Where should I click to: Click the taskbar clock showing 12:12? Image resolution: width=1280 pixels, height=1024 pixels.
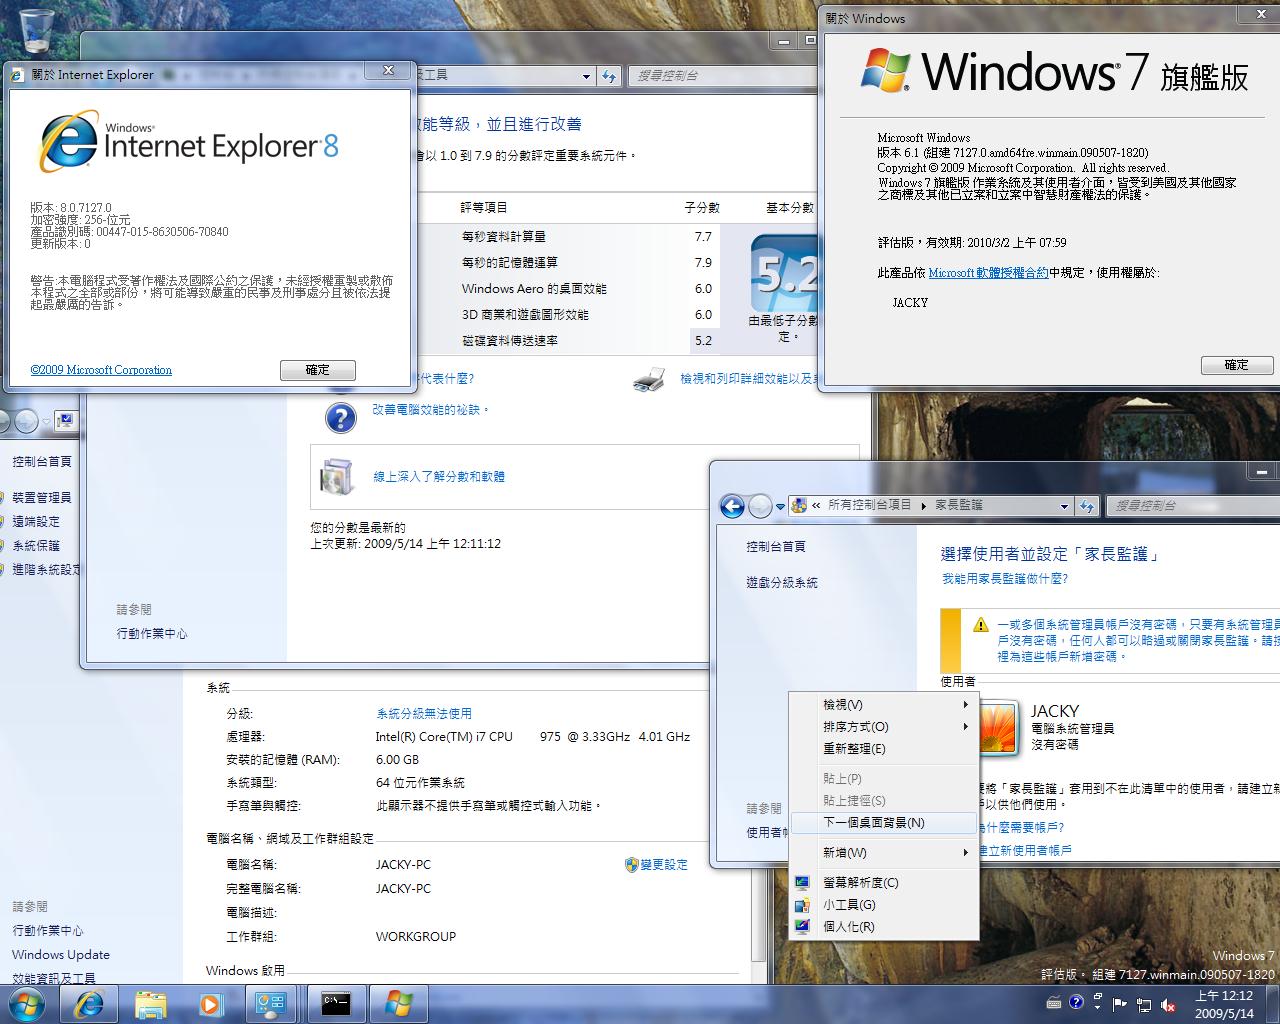pos(1225,1004)
